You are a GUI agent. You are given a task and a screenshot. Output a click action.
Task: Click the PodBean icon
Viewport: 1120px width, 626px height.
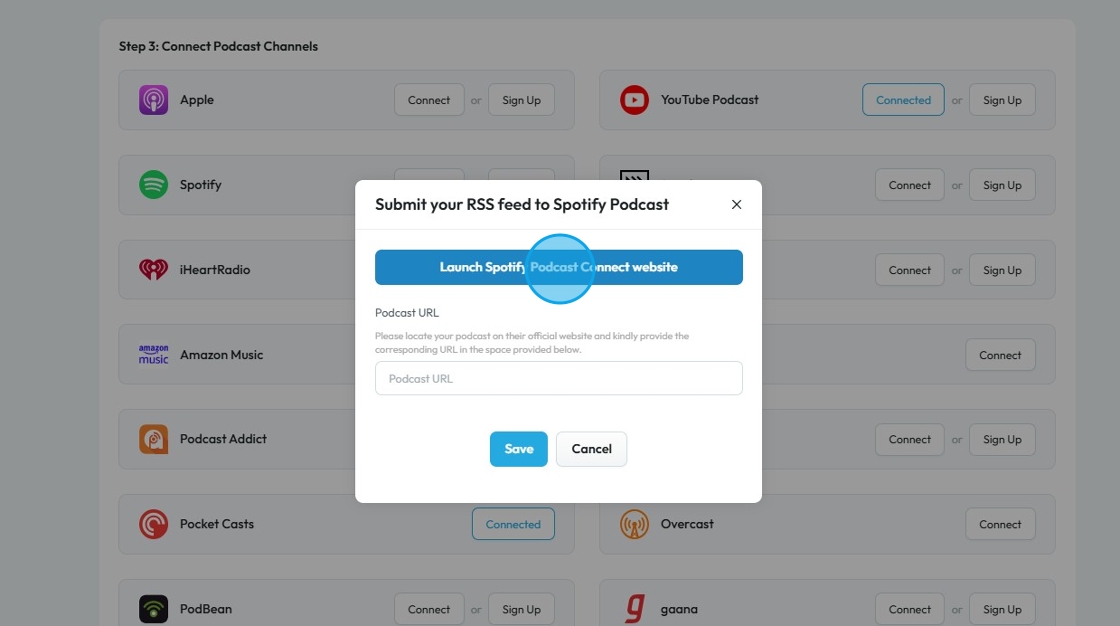point(153,609)
